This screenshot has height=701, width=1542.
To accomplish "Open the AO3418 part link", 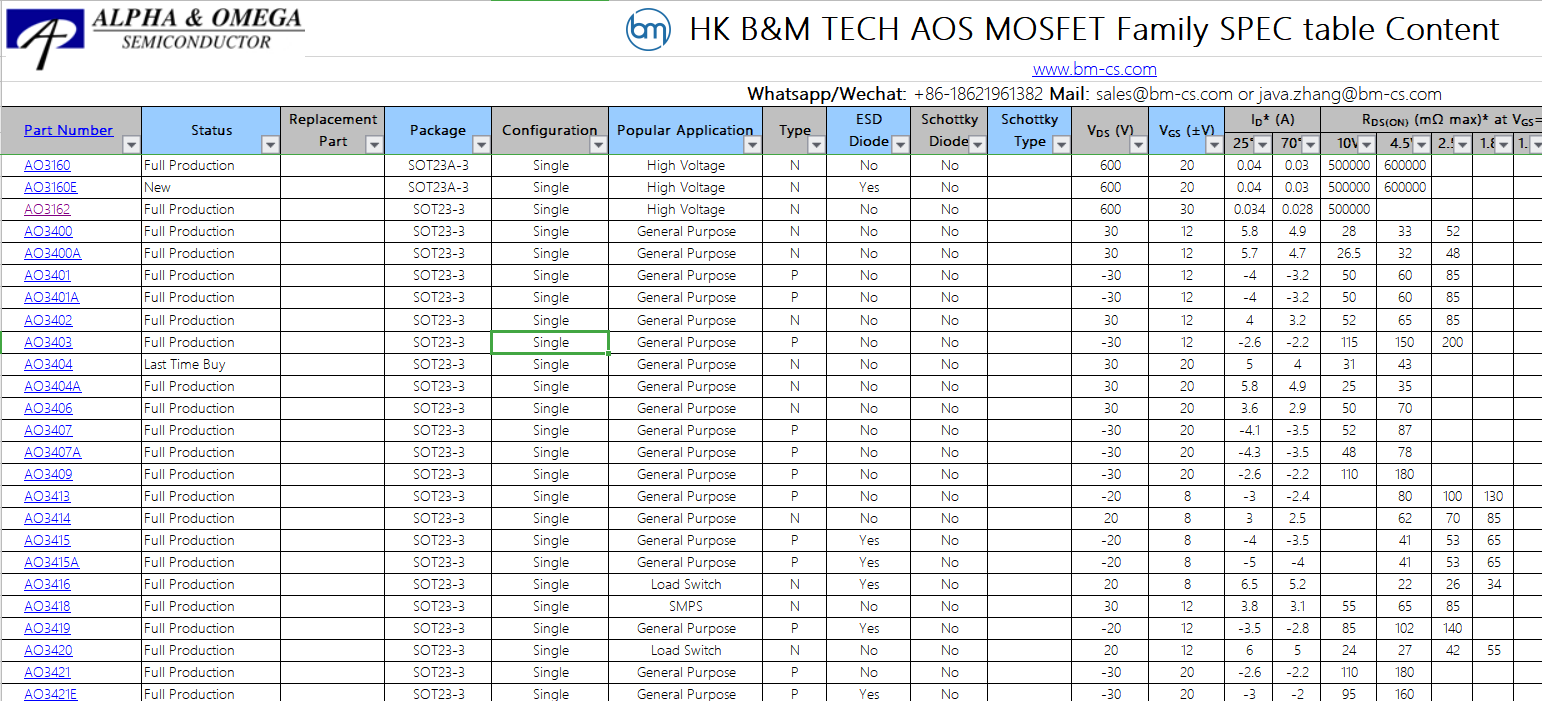I will tap(47, 606).
